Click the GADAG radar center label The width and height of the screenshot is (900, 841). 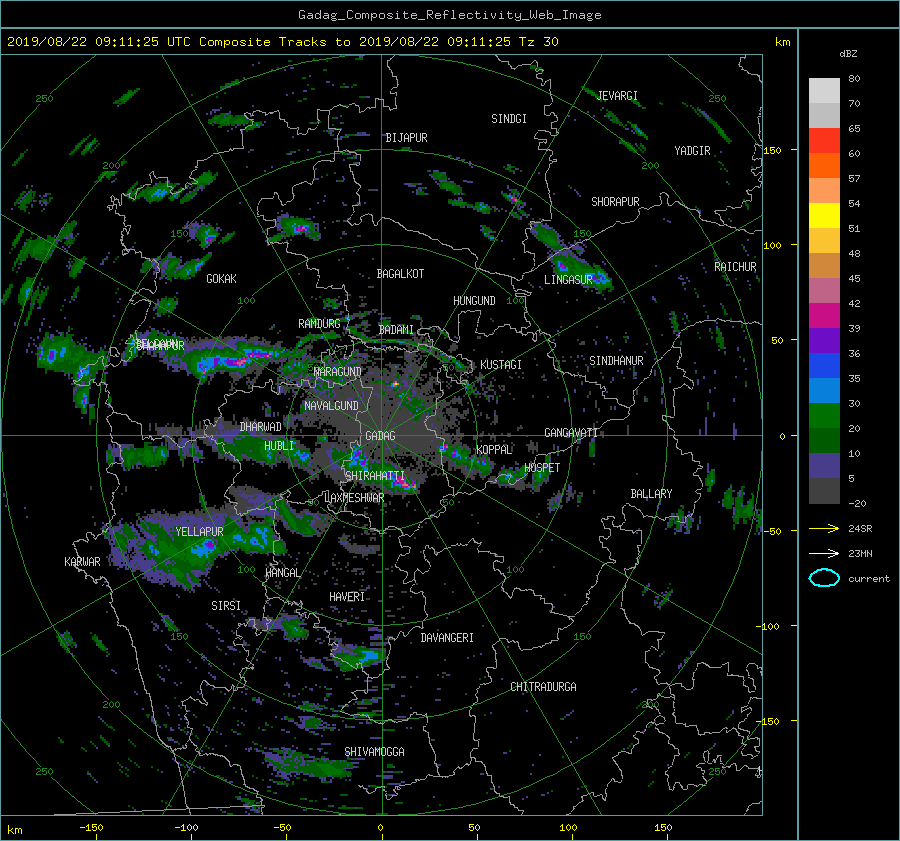pos(381,436)
